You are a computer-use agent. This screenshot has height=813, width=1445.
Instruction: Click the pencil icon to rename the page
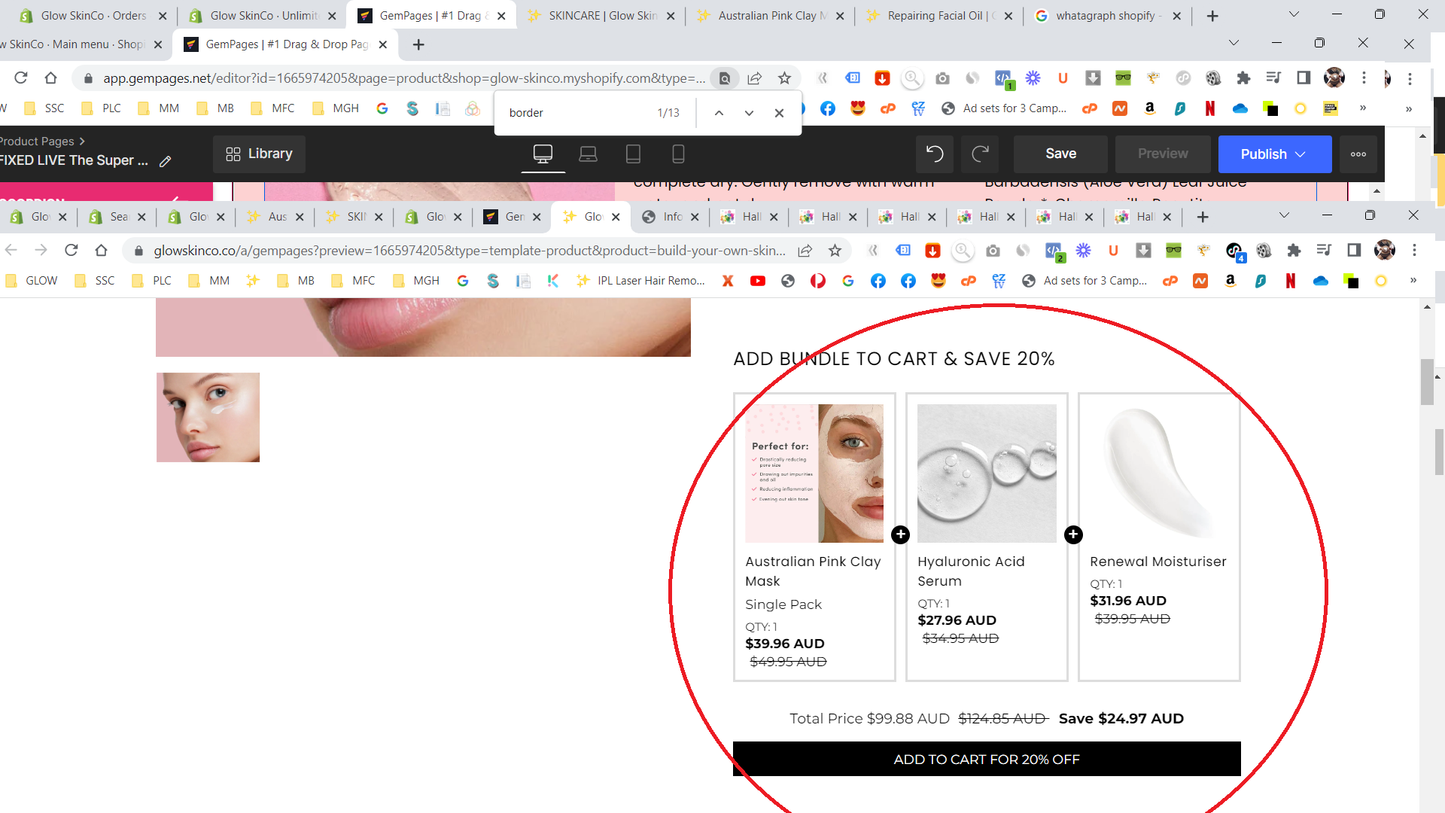[167, 160]
